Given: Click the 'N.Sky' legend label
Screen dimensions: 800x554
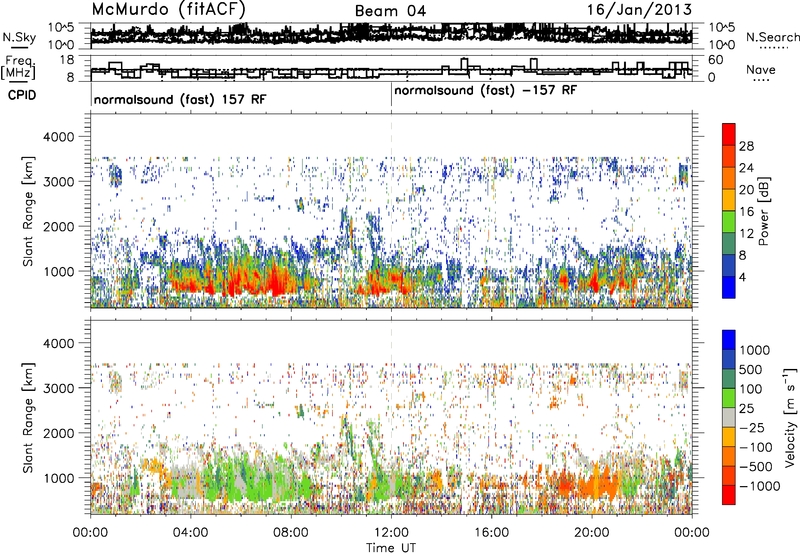Looking at the screenshot, I should click(x=19, y=37).
